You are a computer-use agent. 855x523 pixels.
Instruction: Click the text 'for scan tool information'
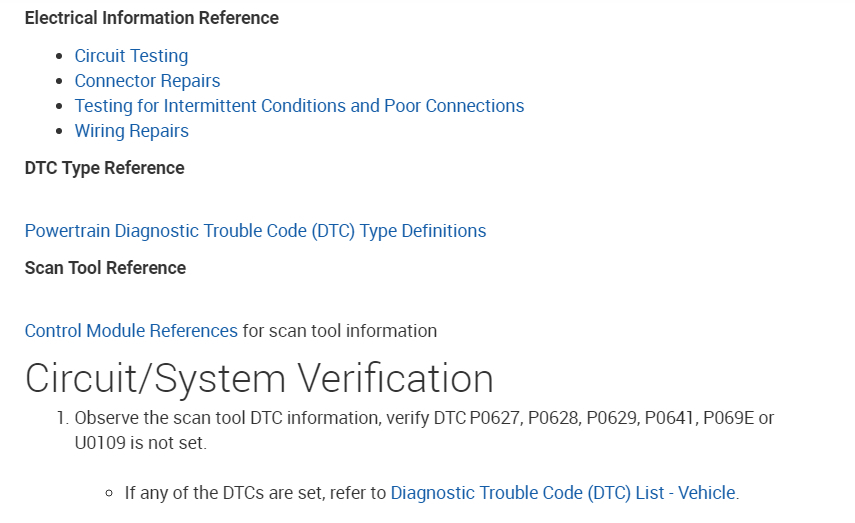point(340,331)
